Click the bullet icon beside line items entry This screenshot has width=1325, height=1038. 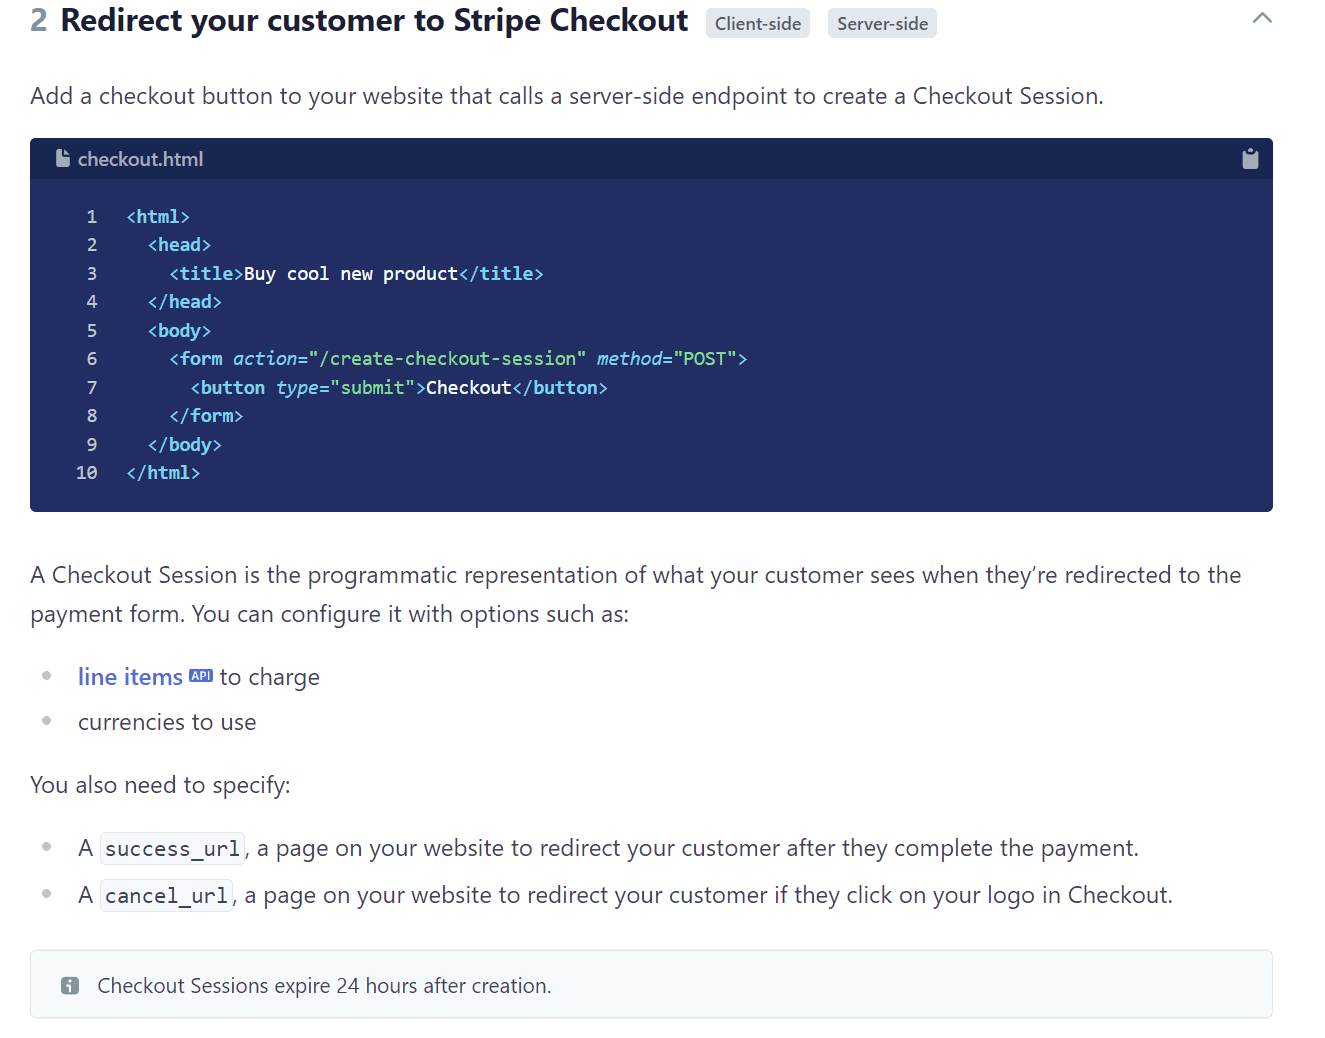point(46,674)
